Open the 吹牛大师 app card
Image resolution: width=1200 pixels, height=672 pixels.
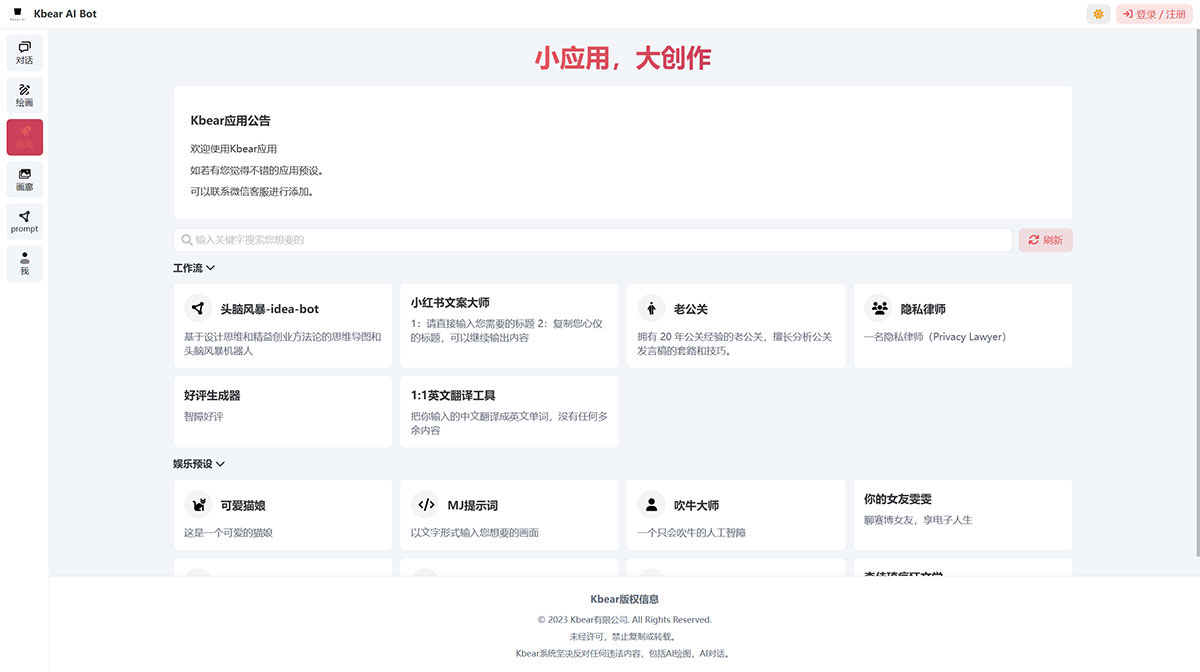click(736, 514)
